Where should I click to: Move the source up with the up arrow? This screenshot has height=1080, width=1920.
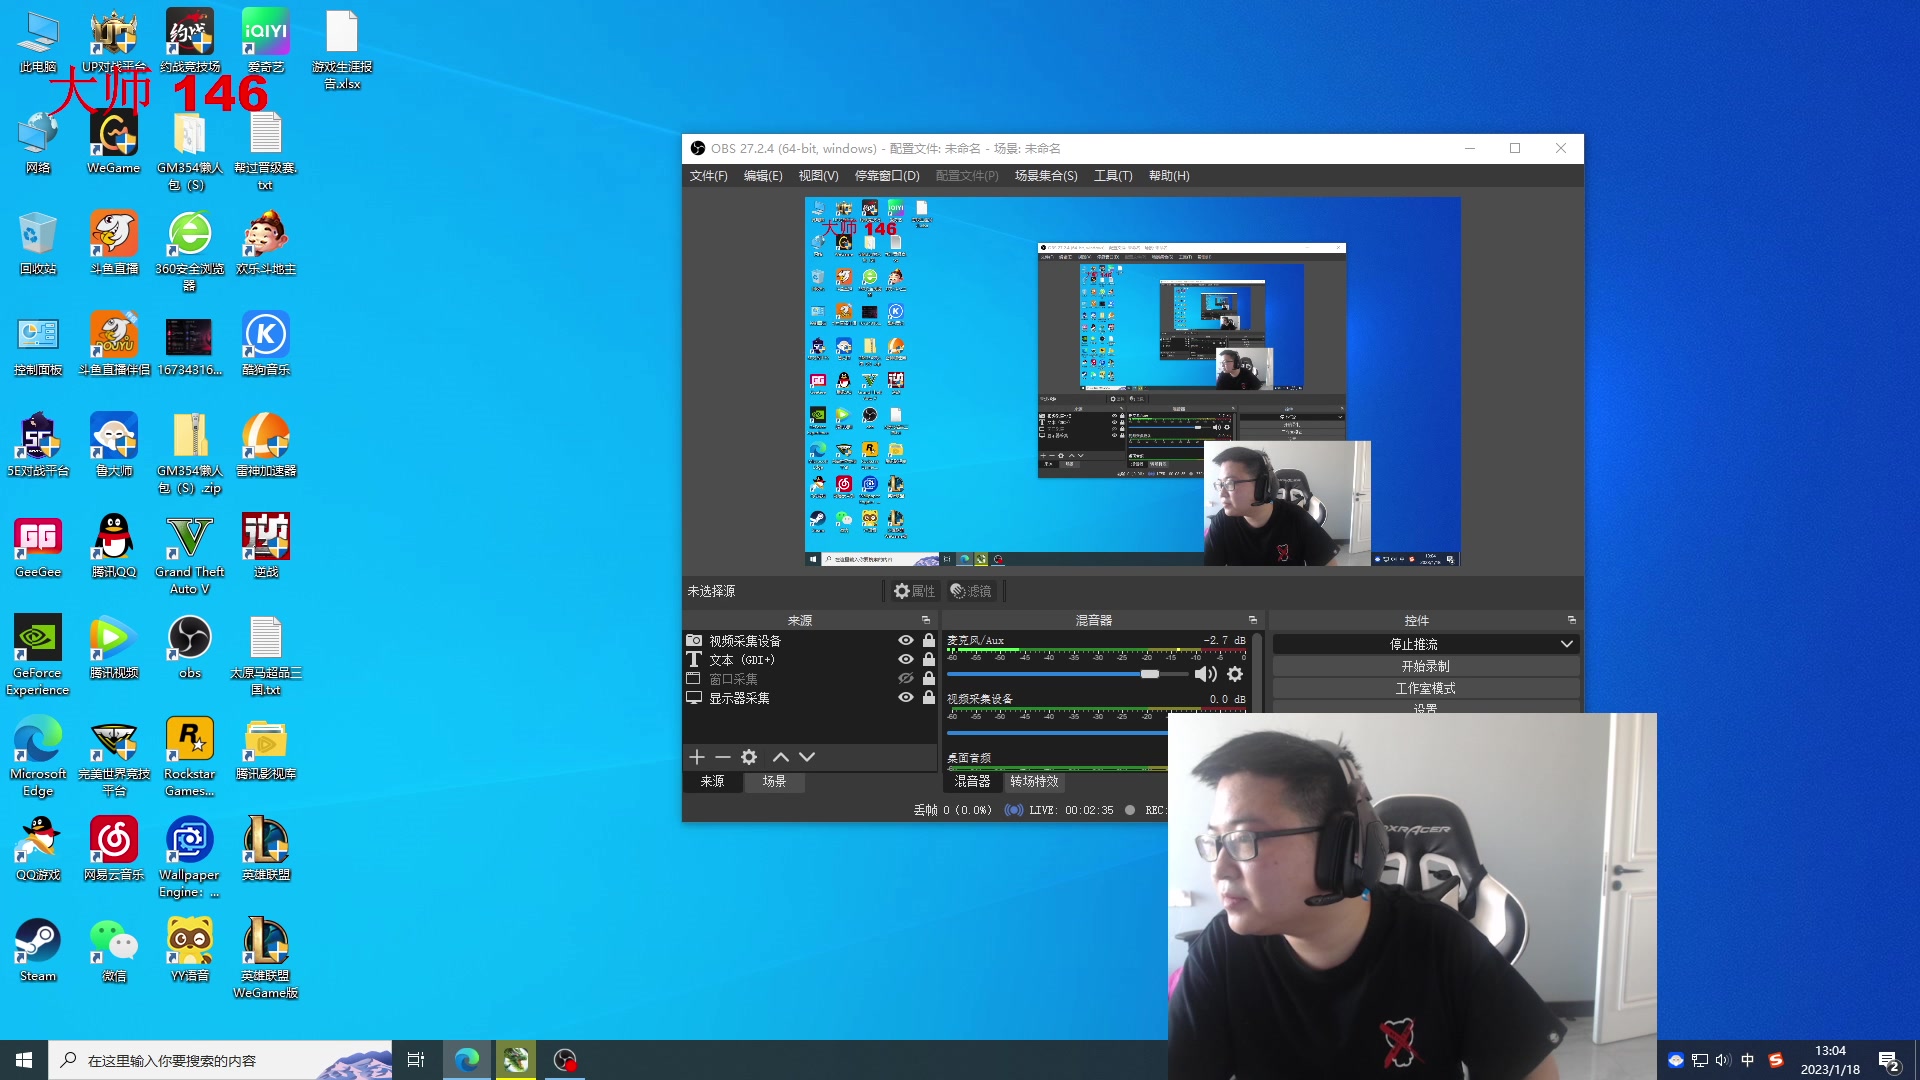[781, 757]
